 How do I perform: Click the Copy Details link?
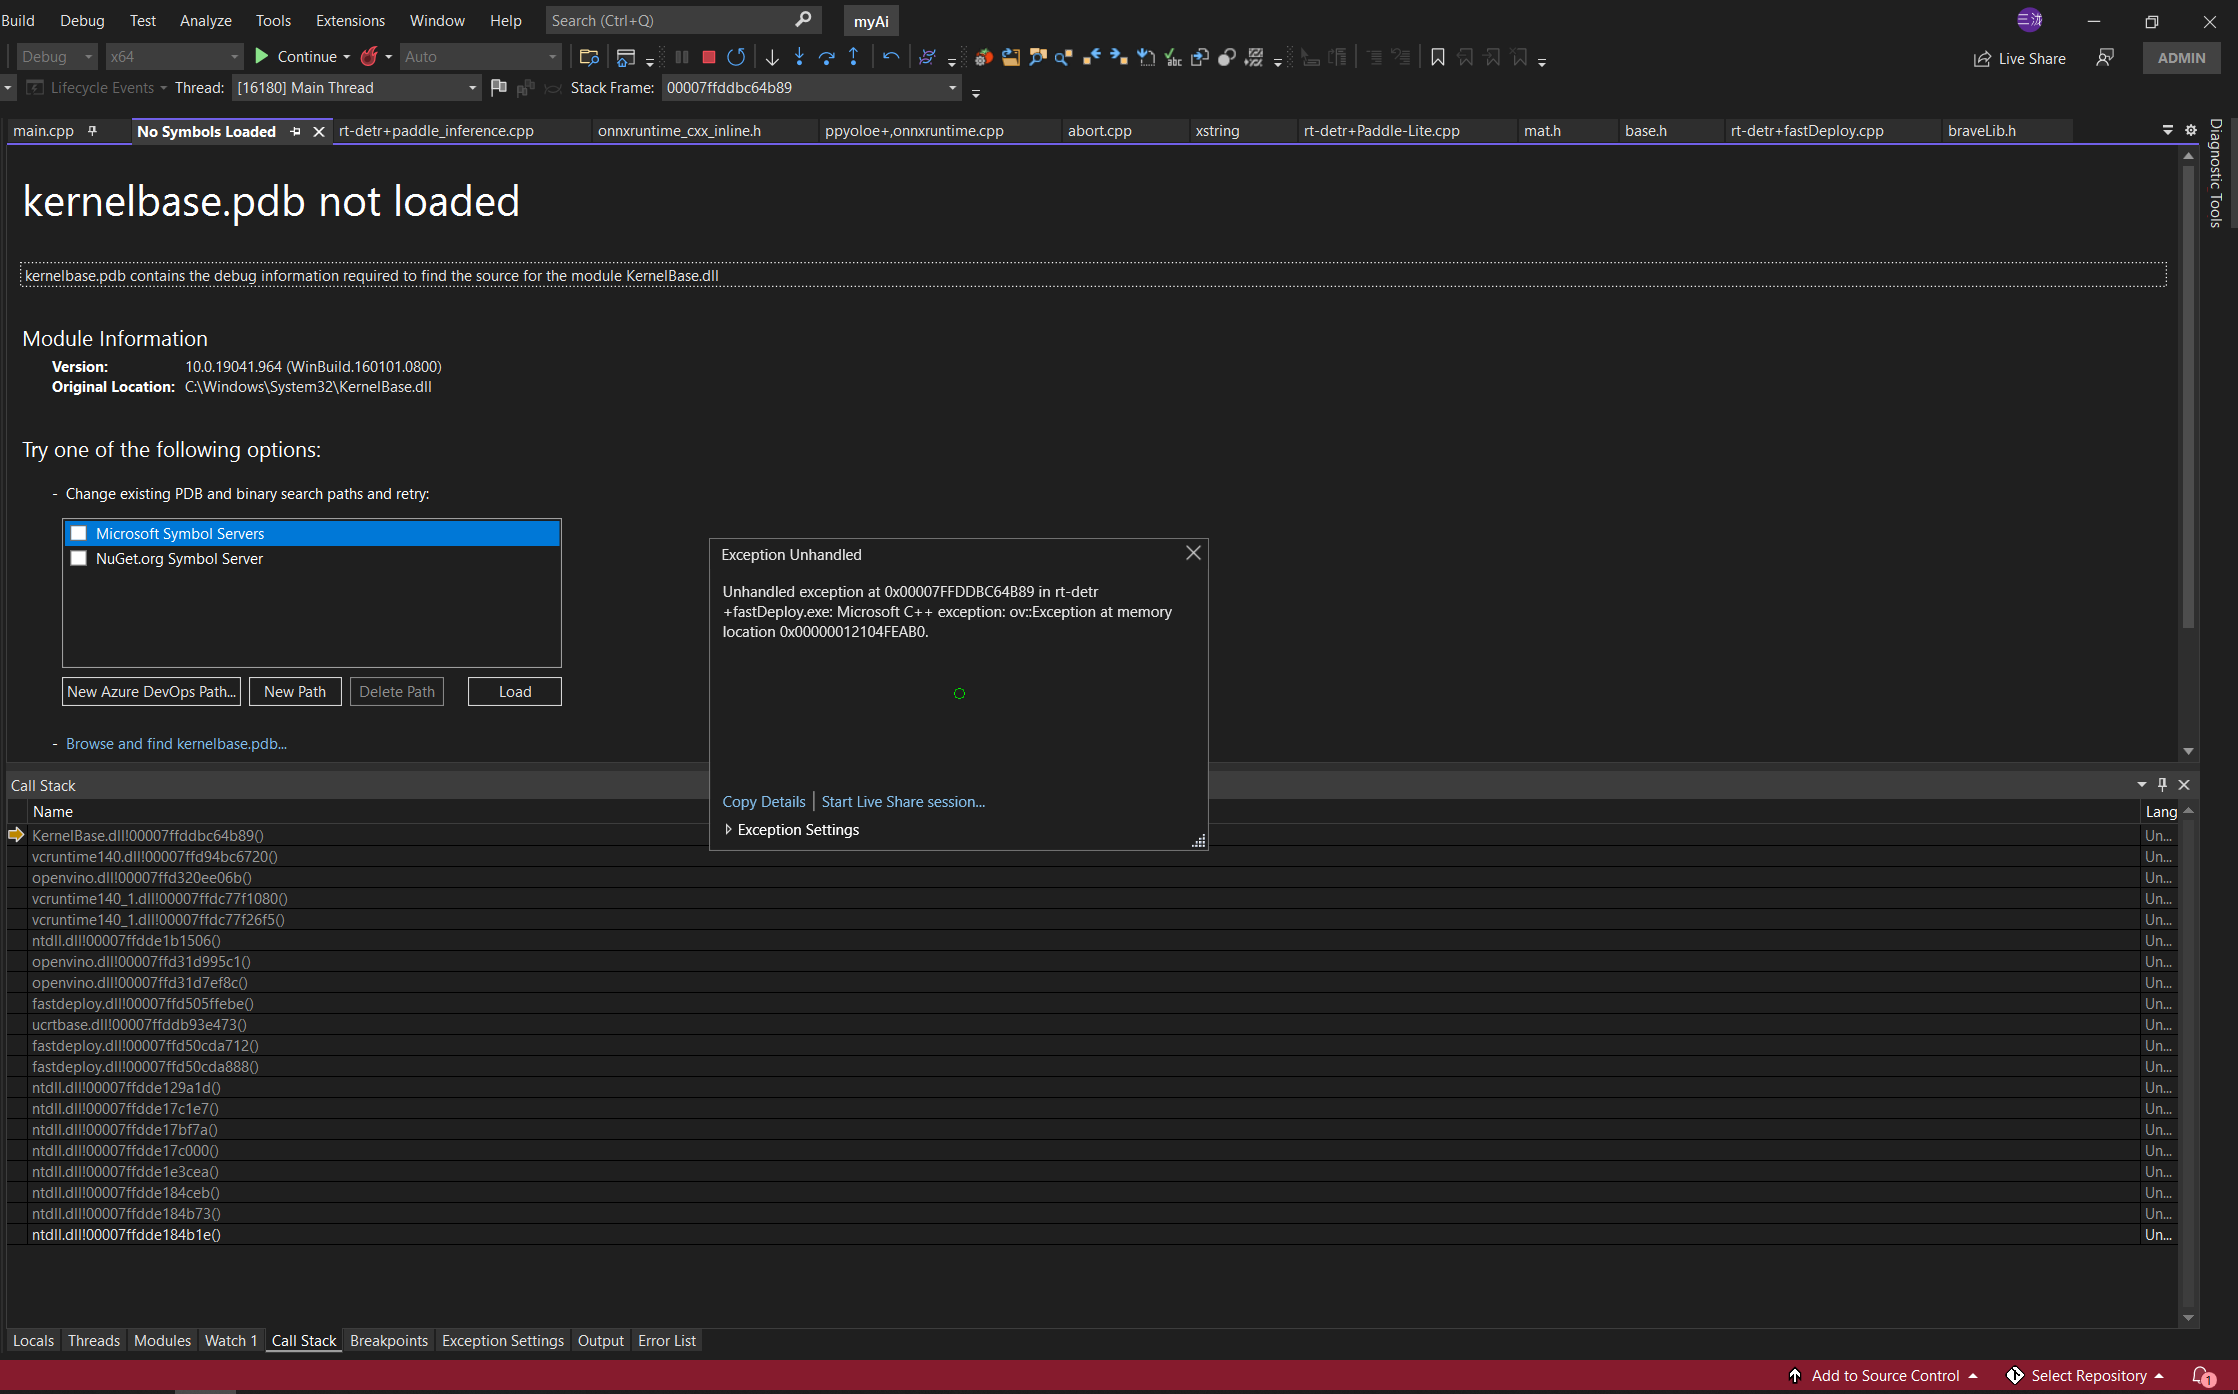tap(763, 802)
